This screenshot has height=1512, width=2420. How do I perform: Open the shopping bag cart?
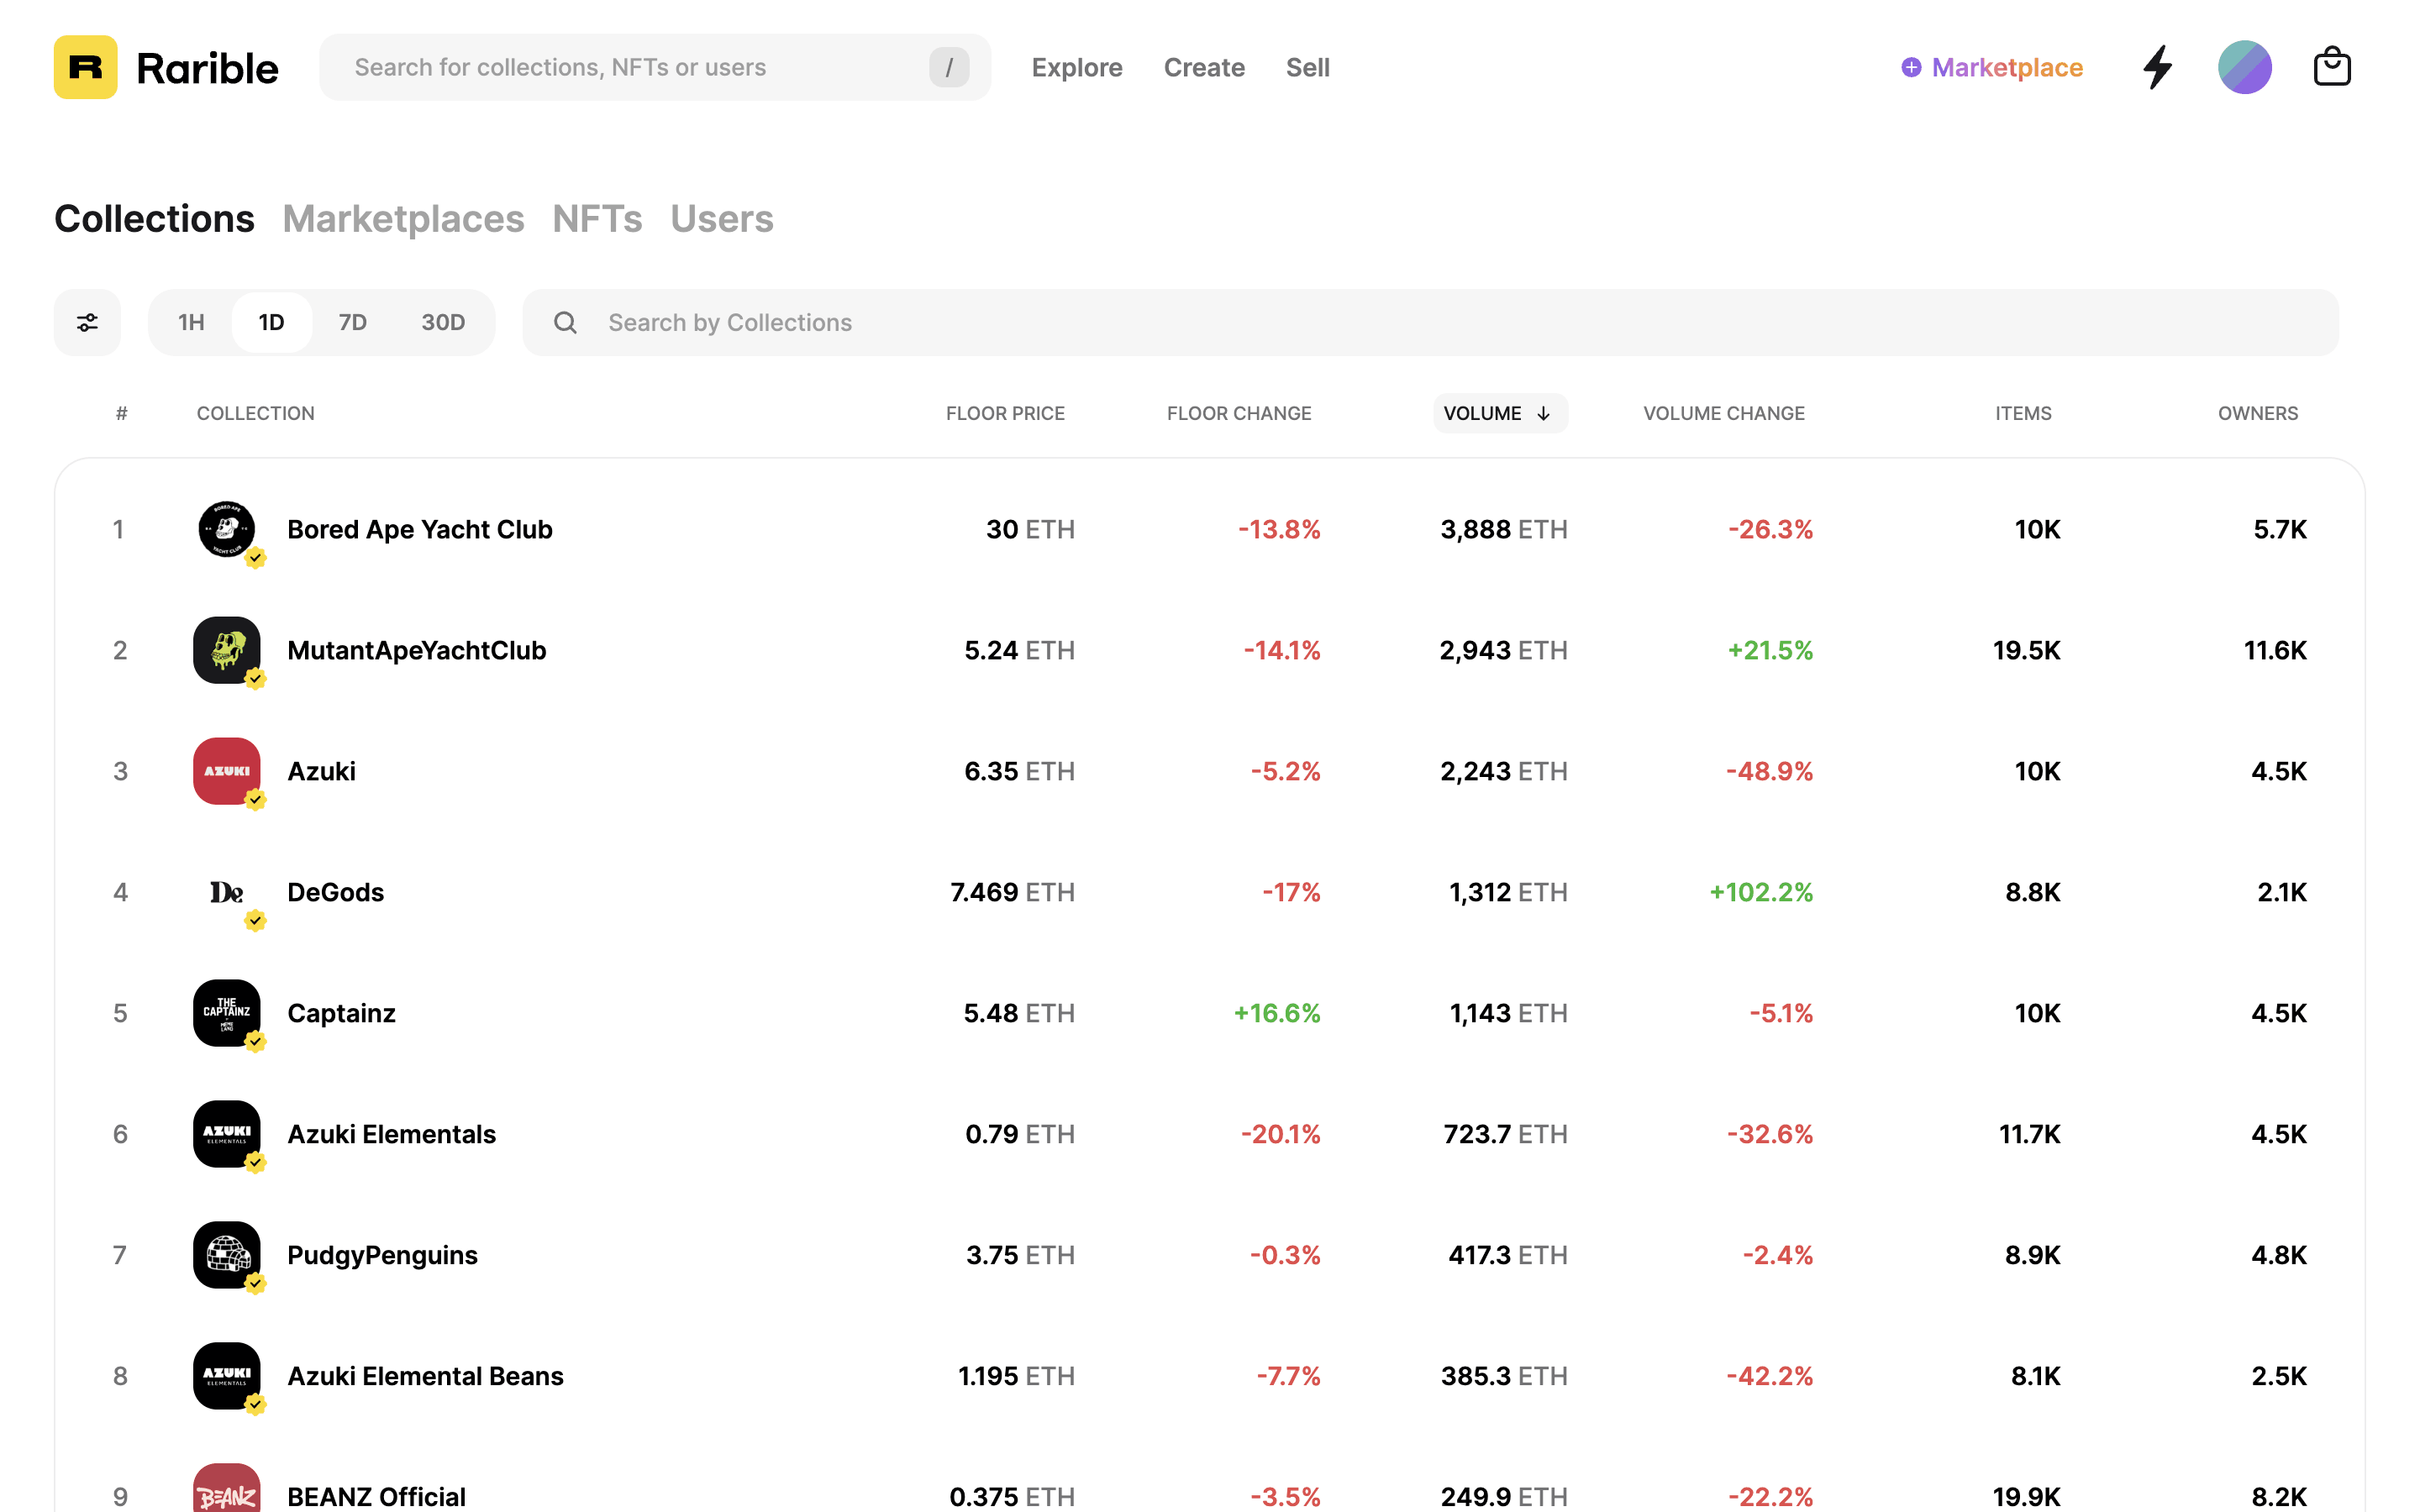pyautogui.click(x=2331, y=67)
